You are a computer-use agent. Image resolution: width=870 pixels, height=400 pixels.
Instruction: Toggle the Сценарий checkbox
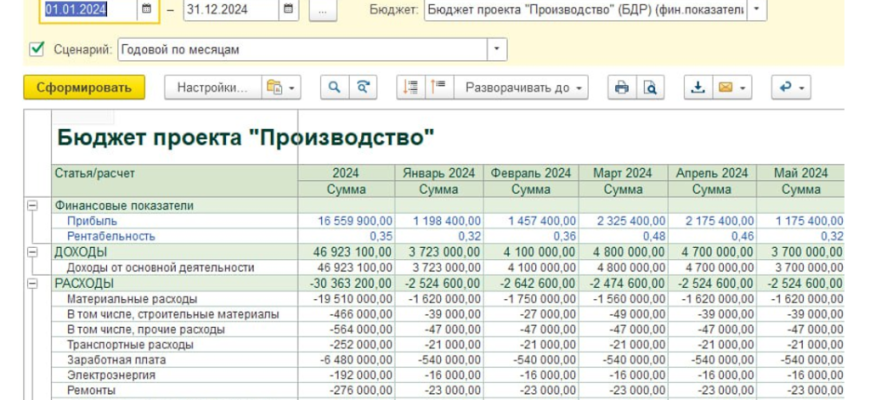pos(37,48)
